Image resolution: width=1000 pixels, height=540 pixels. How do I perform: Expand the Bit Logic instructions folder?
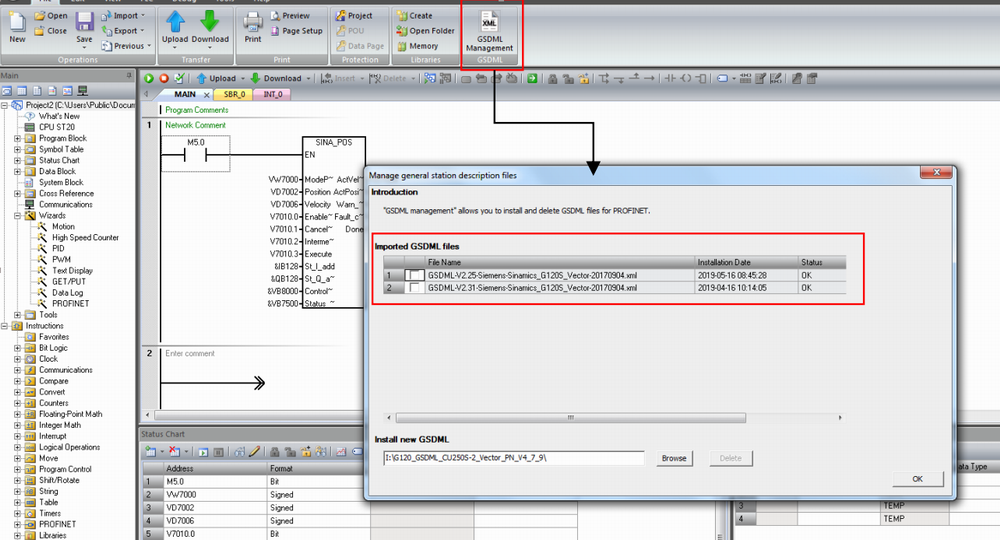click(x=17, y=348)
